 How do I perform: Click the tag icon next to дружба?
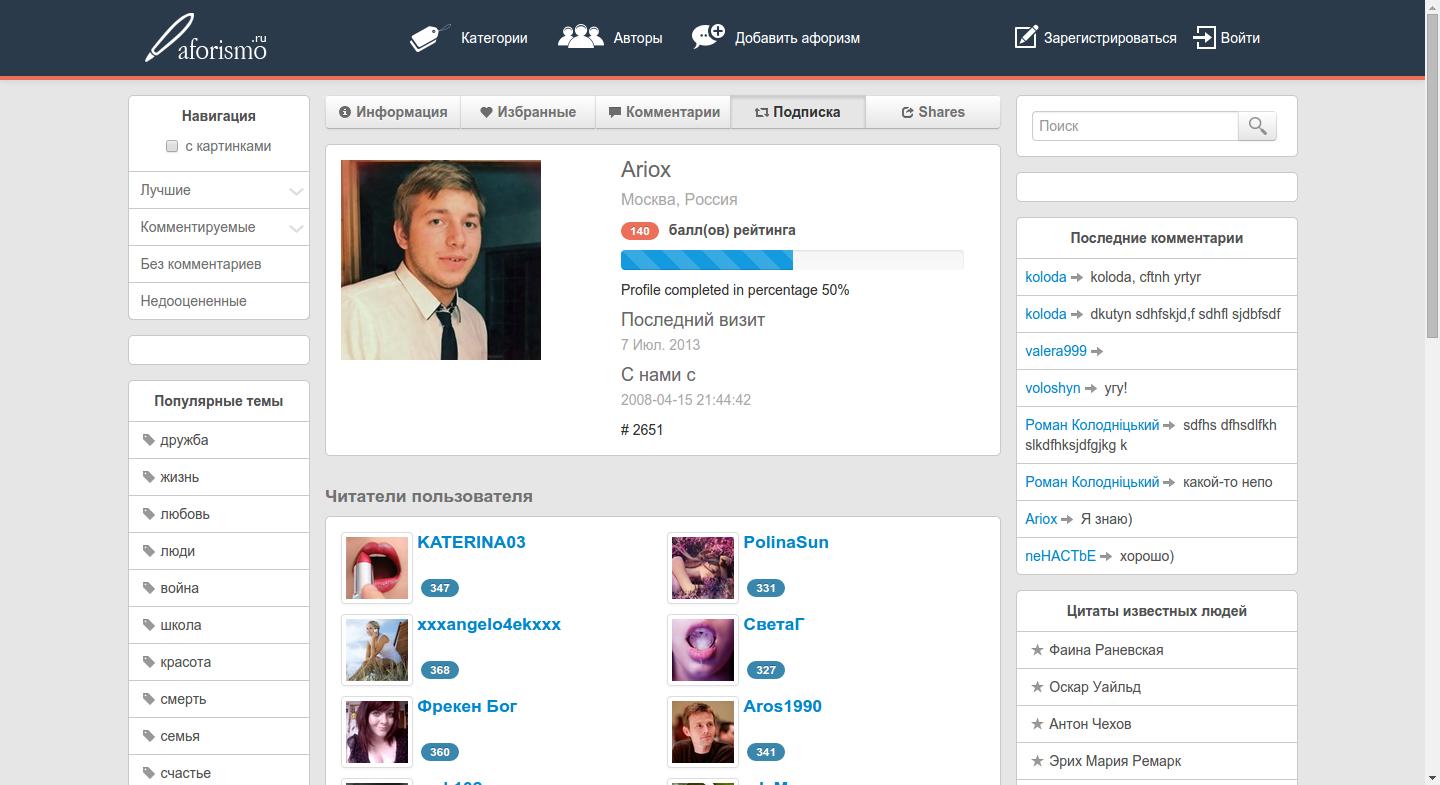(x=148, y=440)
